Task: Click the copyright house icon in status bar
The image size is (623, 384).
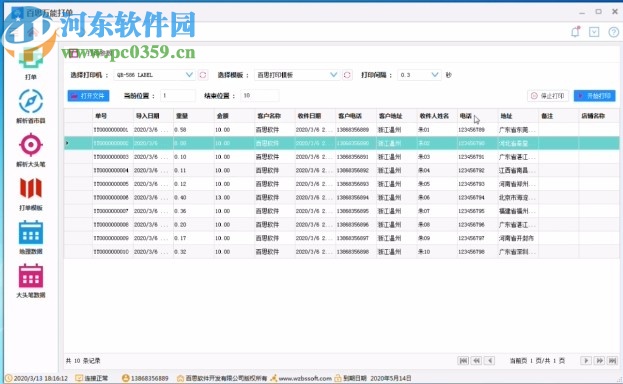Action: pyautogui.click(x=180, y=378)
